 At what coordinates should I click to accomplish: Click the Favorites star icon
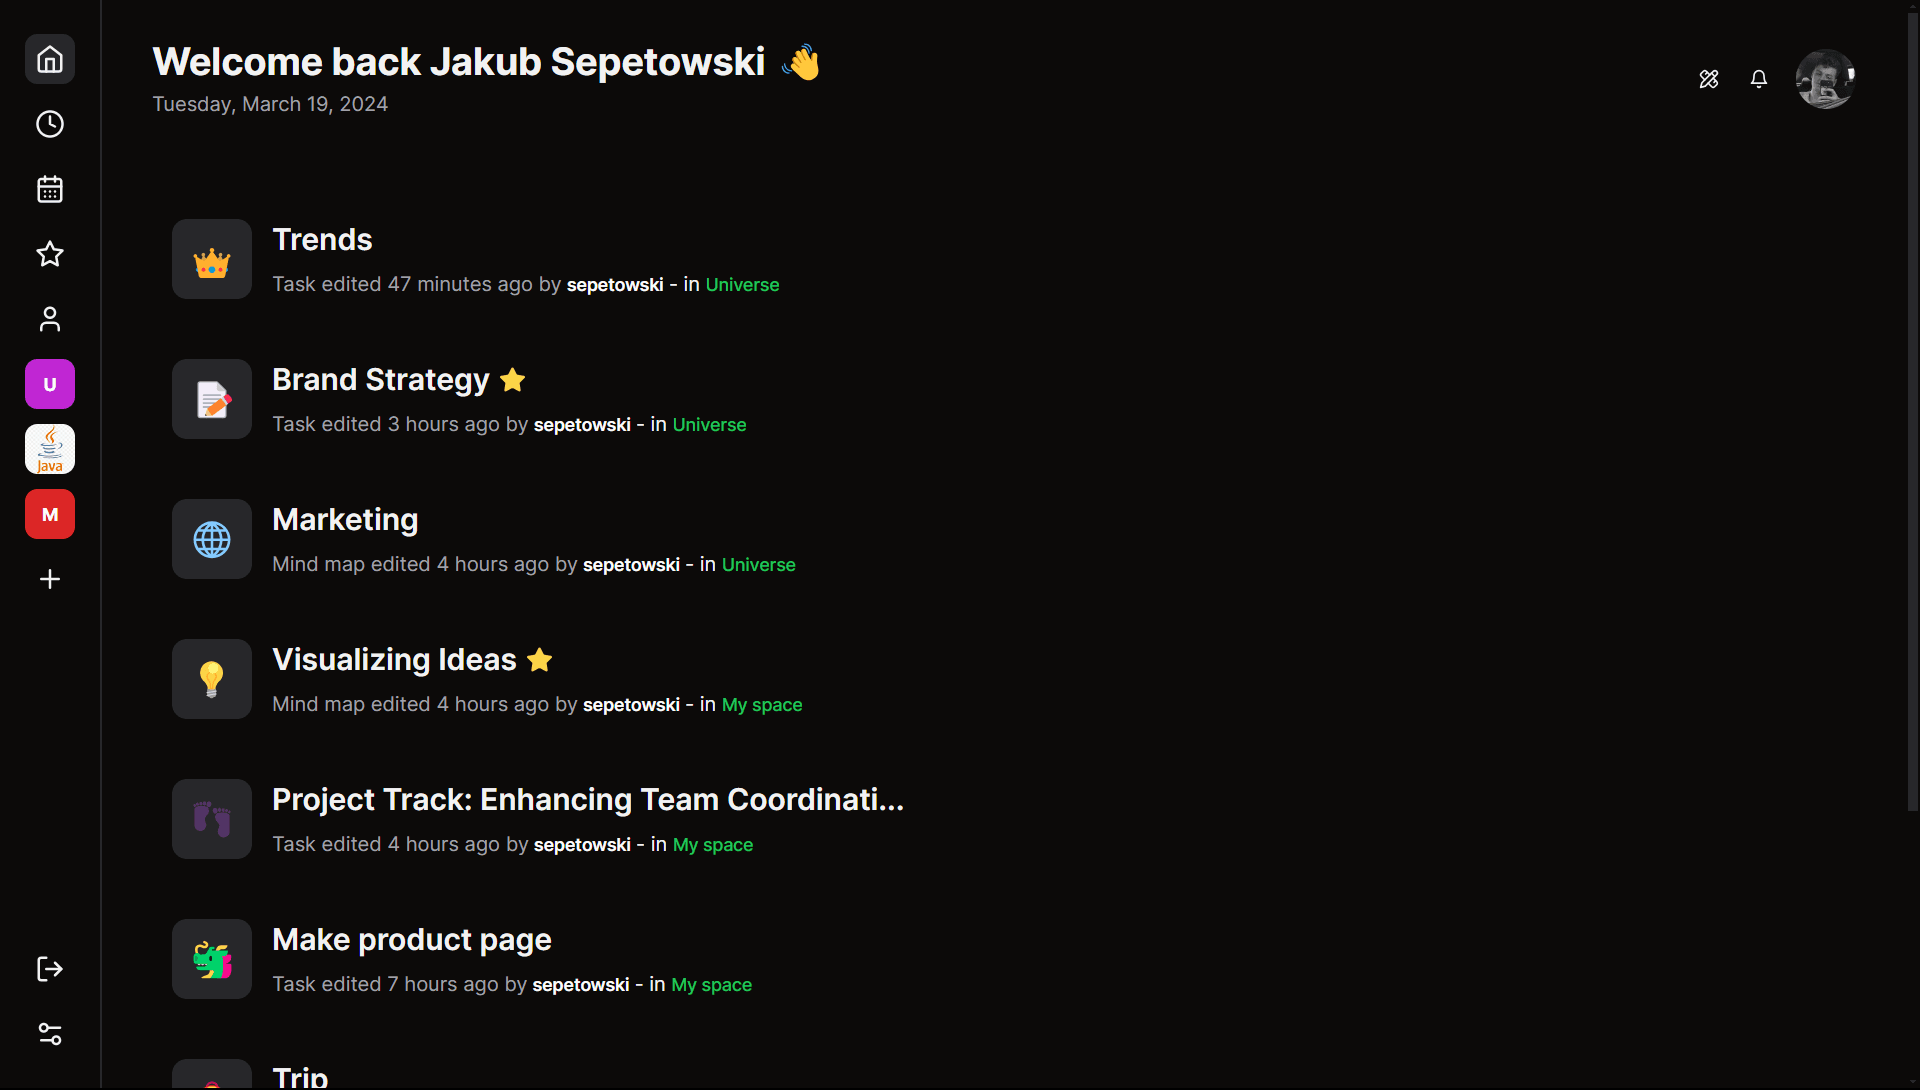(50, 253)
